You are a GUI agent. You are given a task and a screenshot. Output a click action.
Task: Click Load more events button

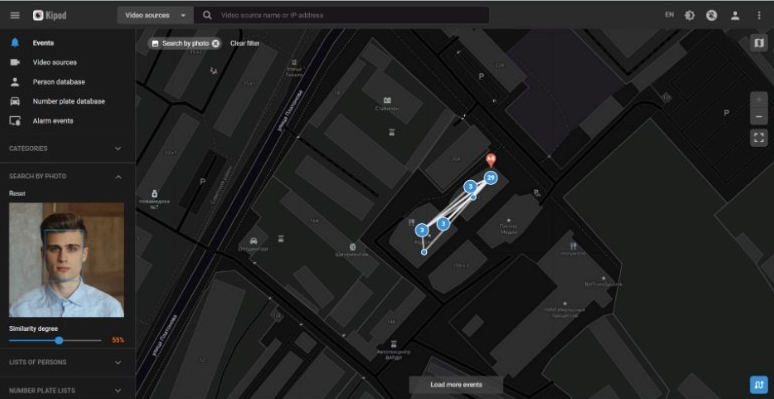point(456,385)
